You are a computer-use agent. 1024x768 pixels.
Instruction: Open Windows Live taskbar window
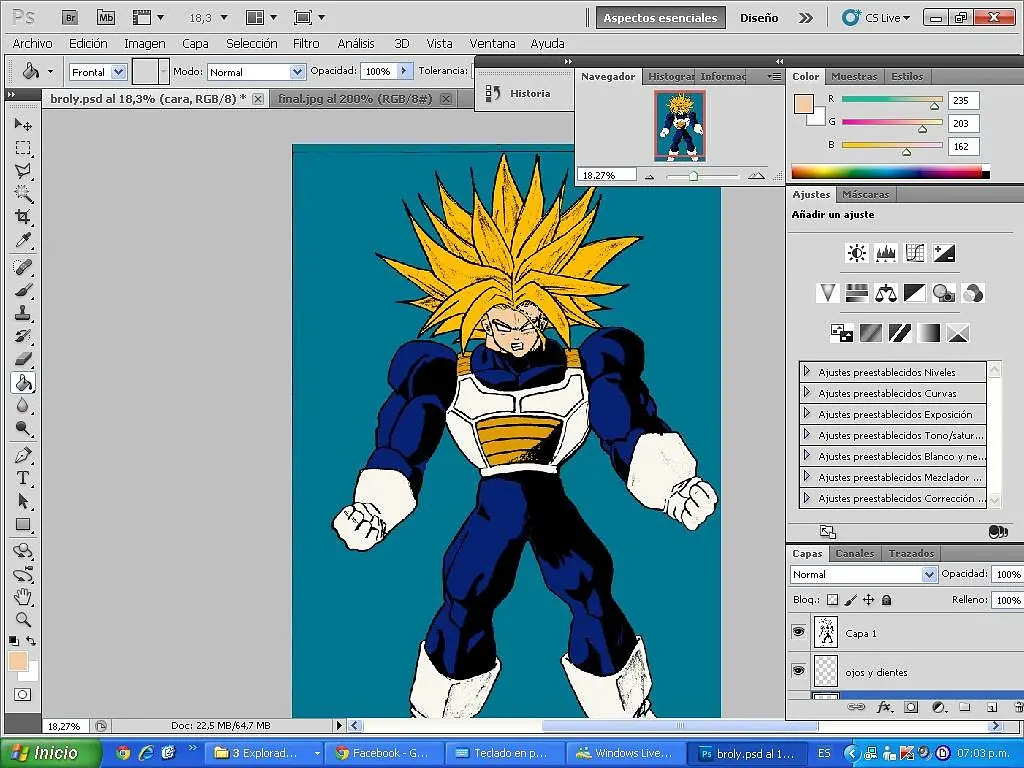[x=626, y=753]
